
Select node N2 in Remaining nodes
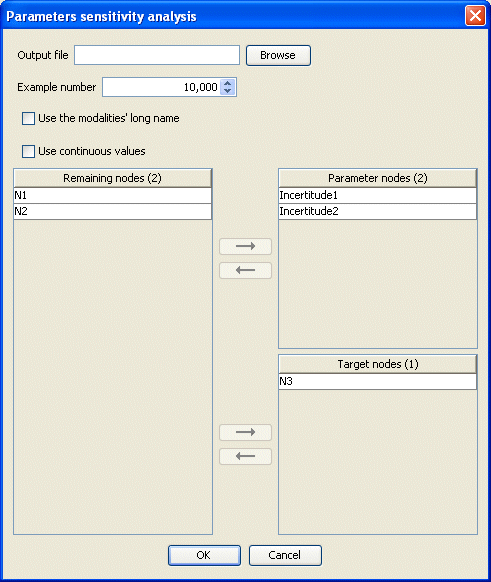pyautogui.click(x=112, y=211)
